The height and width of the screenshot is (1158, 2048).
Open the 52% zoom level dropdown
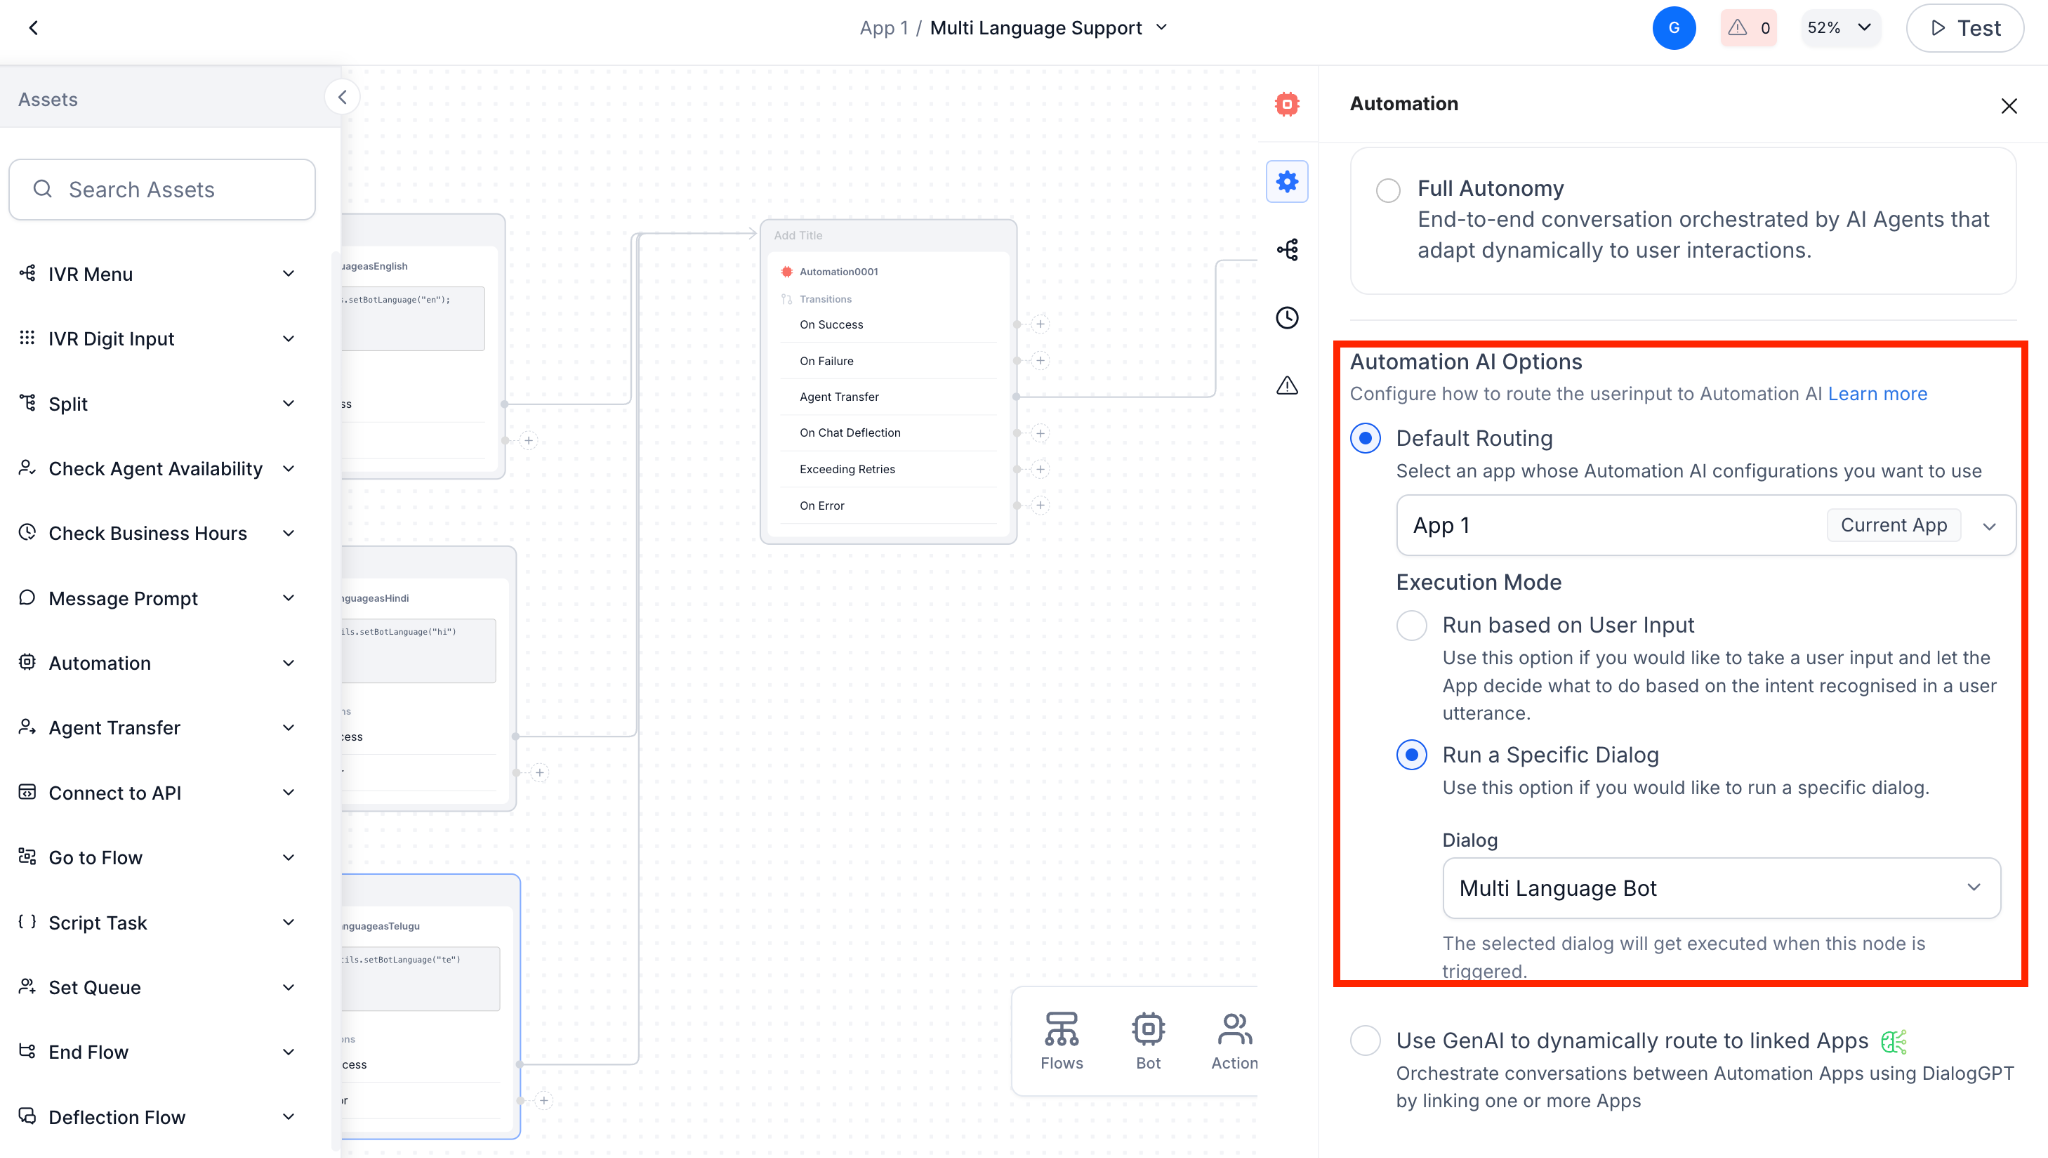[x=1839, y=28]
